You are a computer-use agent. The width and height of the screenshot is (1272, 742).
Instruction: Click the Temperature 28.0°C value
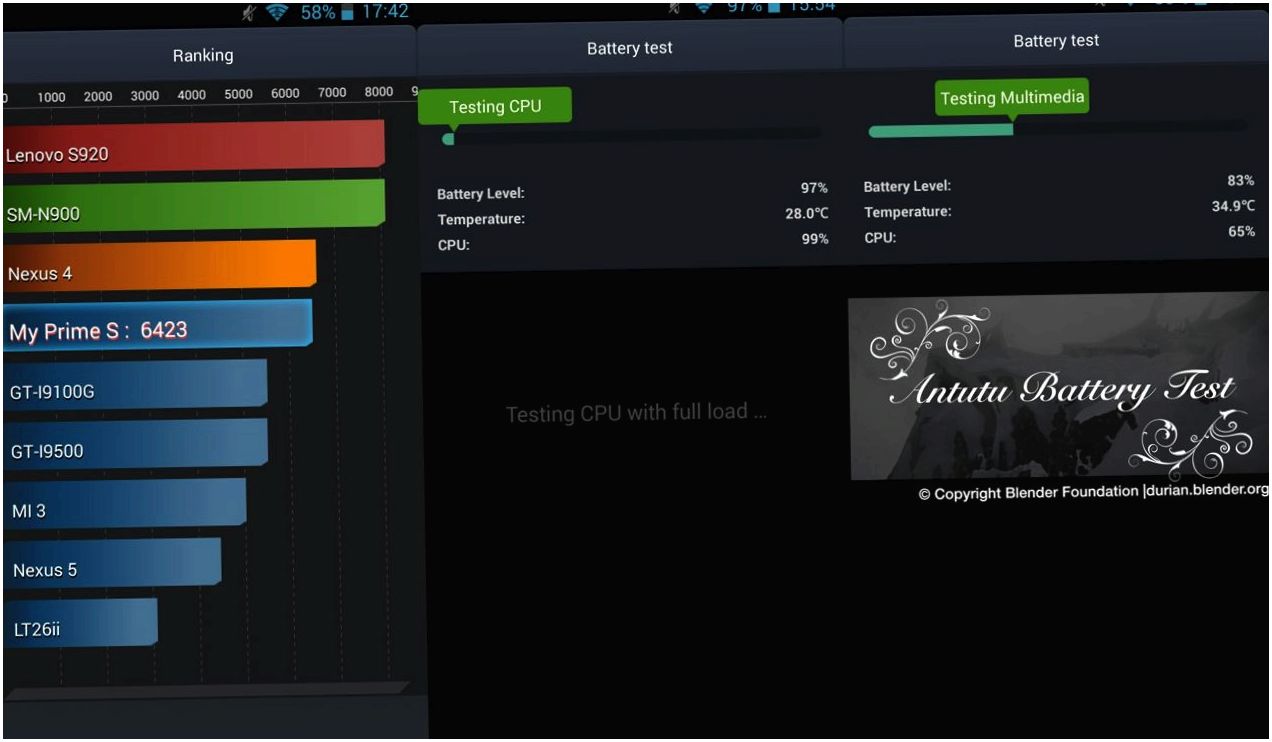(x=807, y=213)
